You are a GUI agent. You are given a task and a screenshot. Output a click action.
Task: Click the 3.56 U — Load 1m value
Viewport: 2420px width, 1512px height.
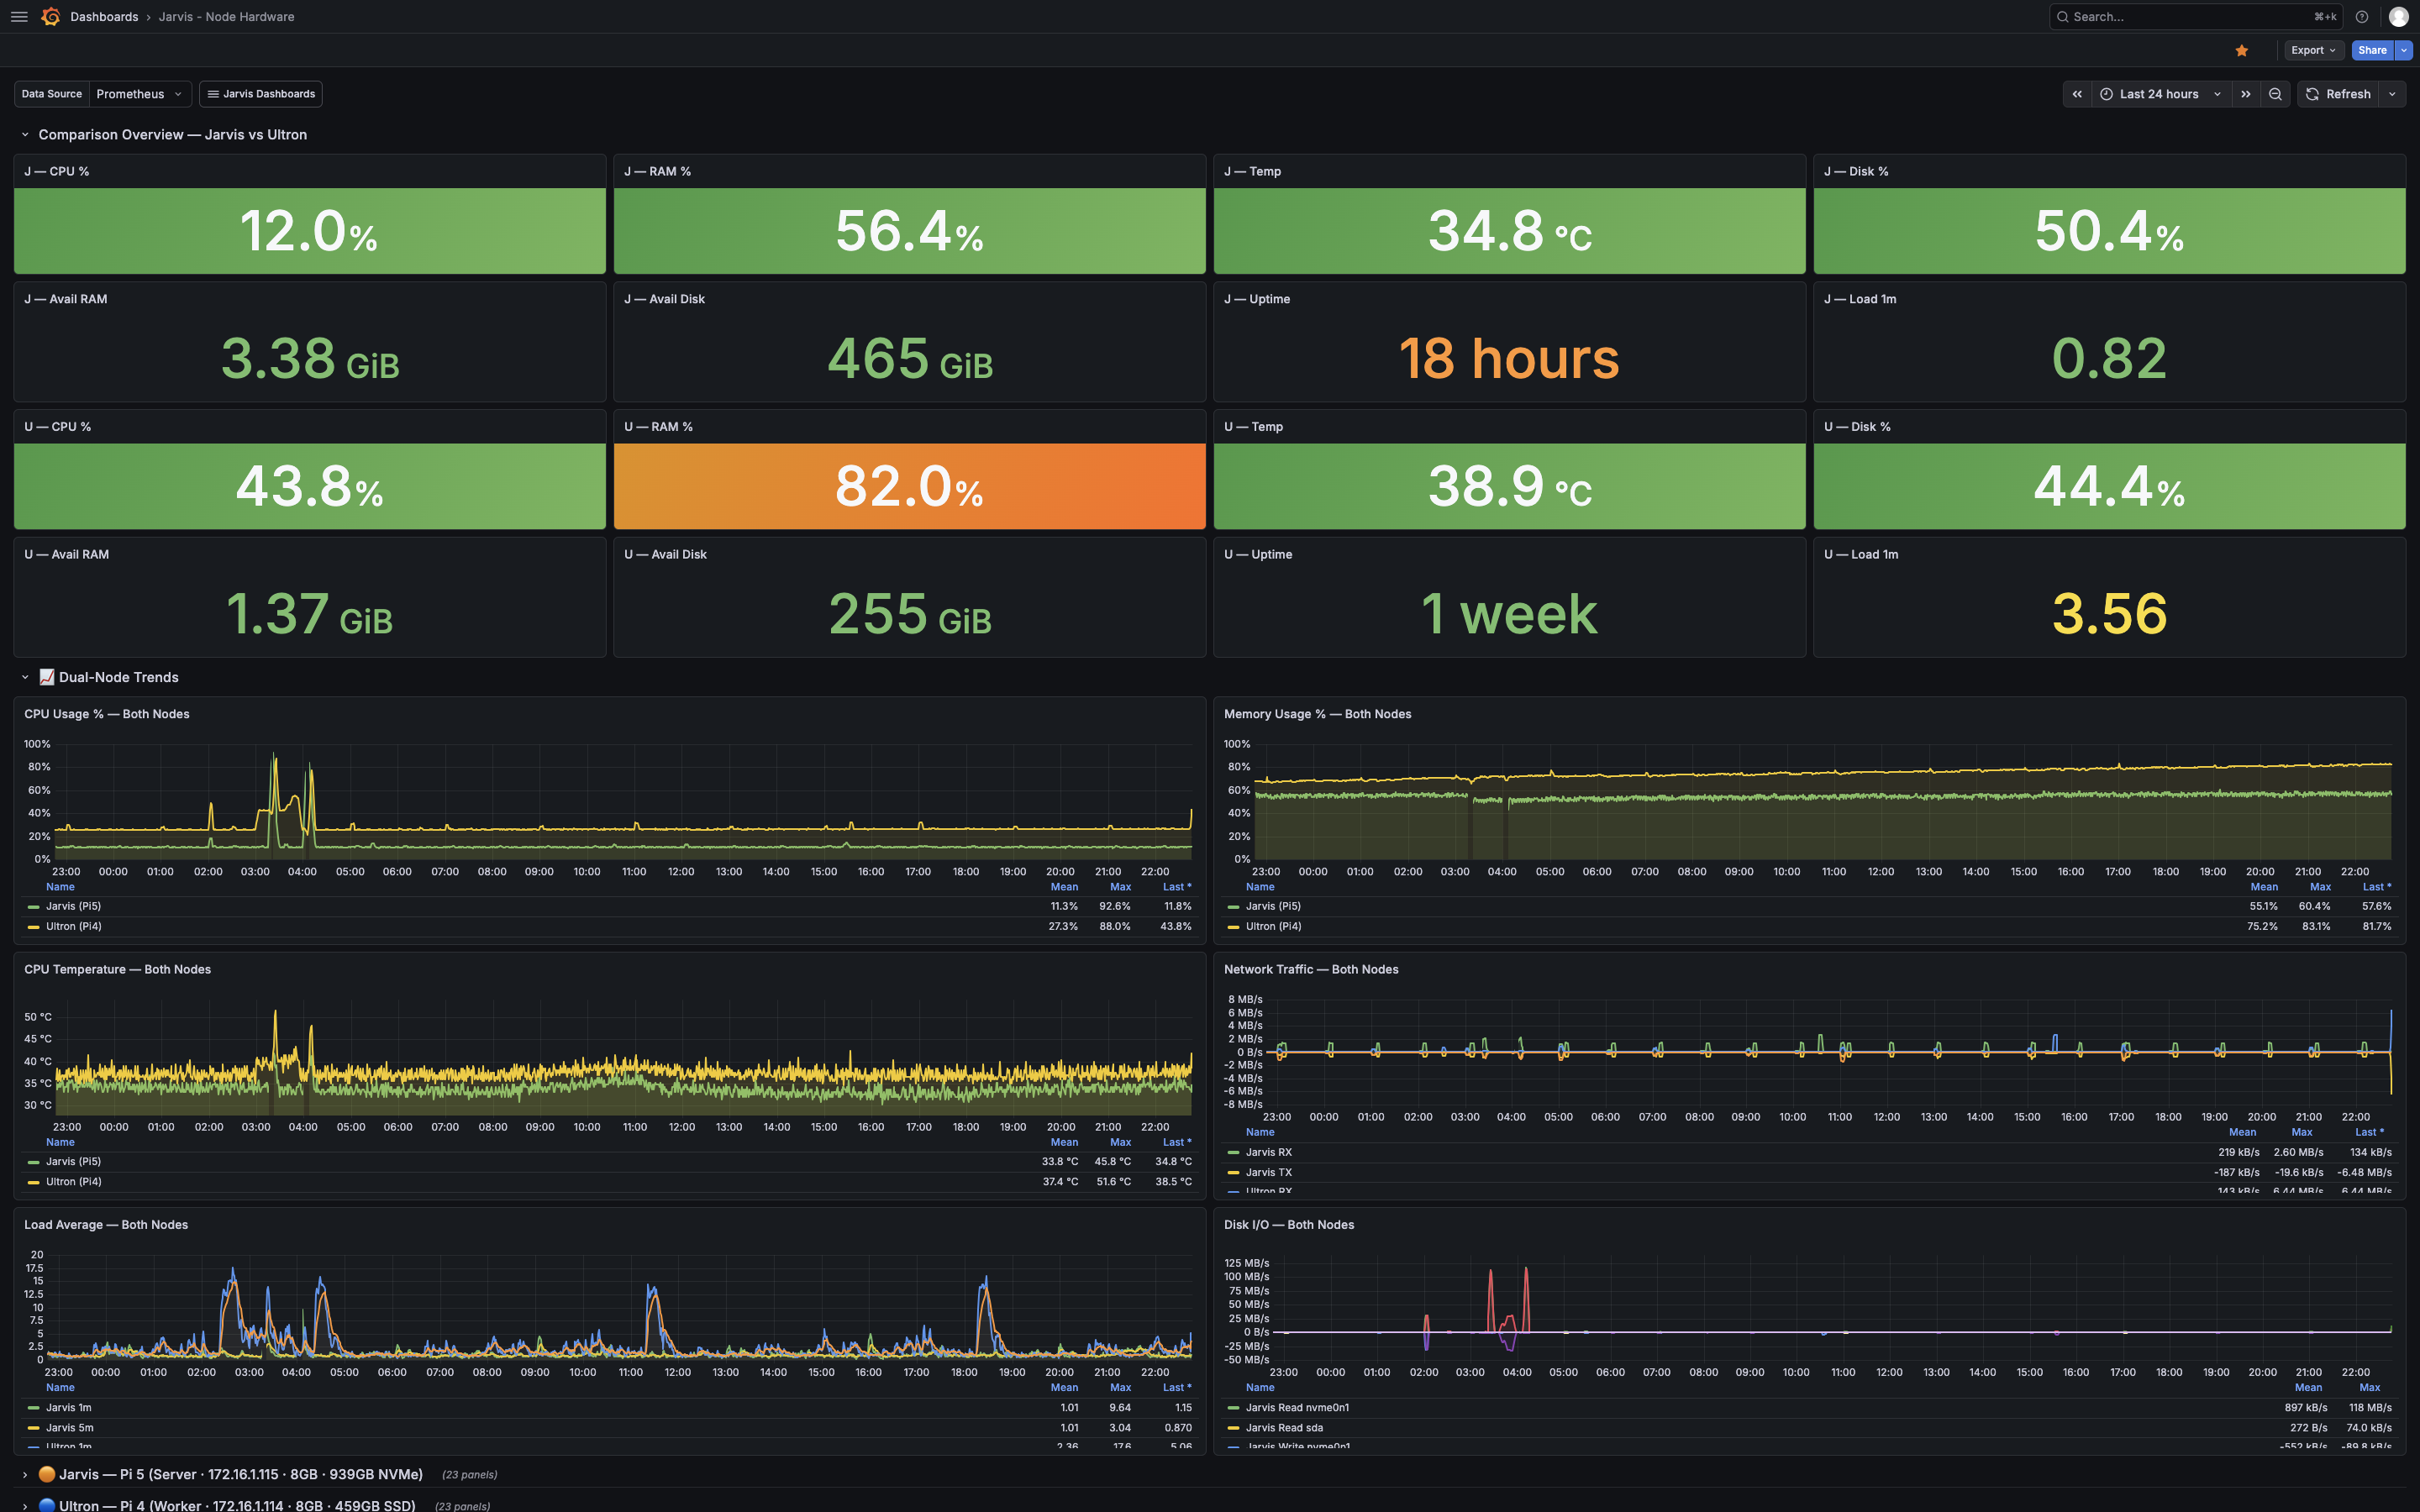2109,613
